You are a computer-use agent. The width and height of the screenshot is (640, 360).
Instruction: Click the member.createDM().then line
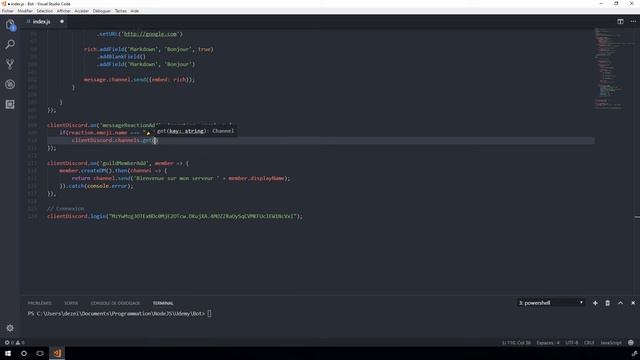click(x=113, y=171)
